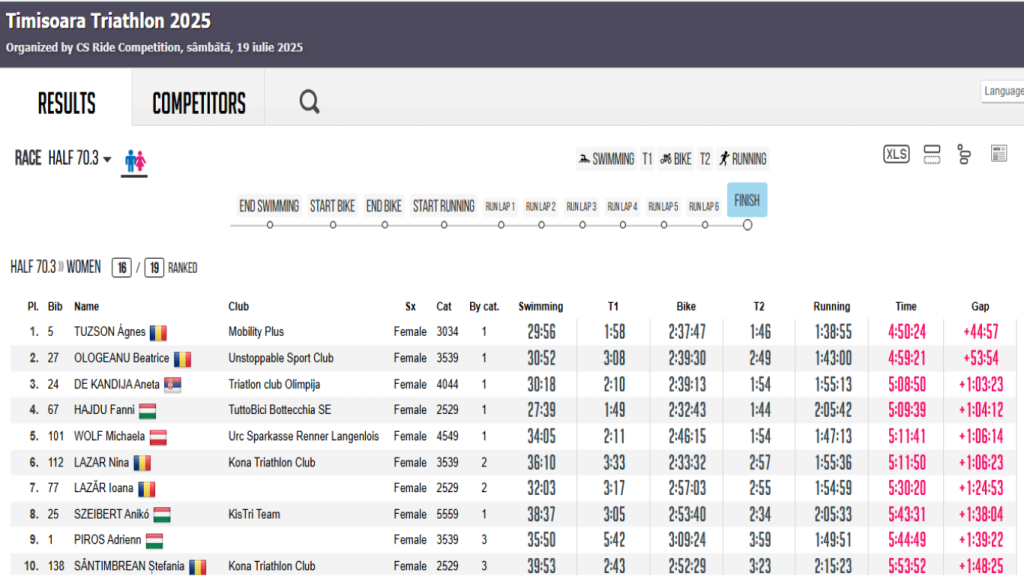
Task: Open the Results tab
Action: tap(66, 103)
